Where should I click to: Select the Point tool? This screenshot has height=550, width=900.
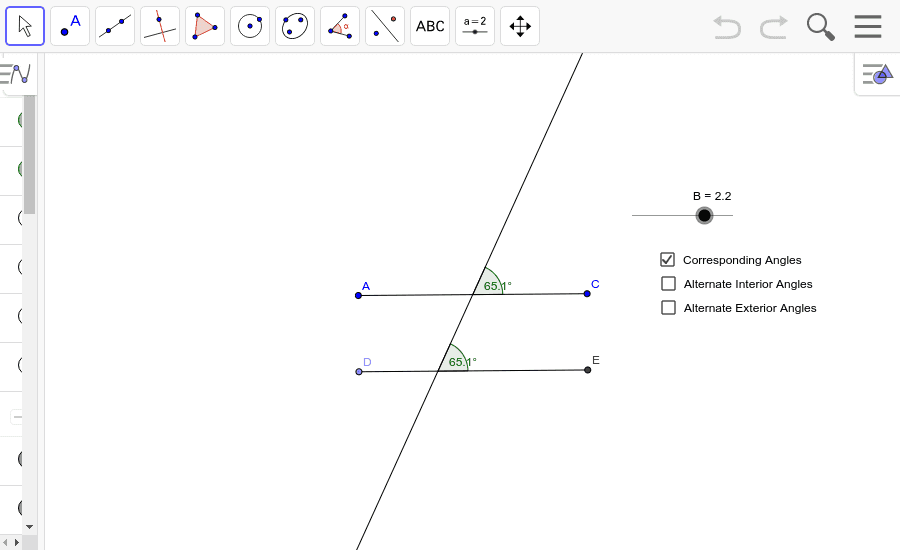(70, 26)
